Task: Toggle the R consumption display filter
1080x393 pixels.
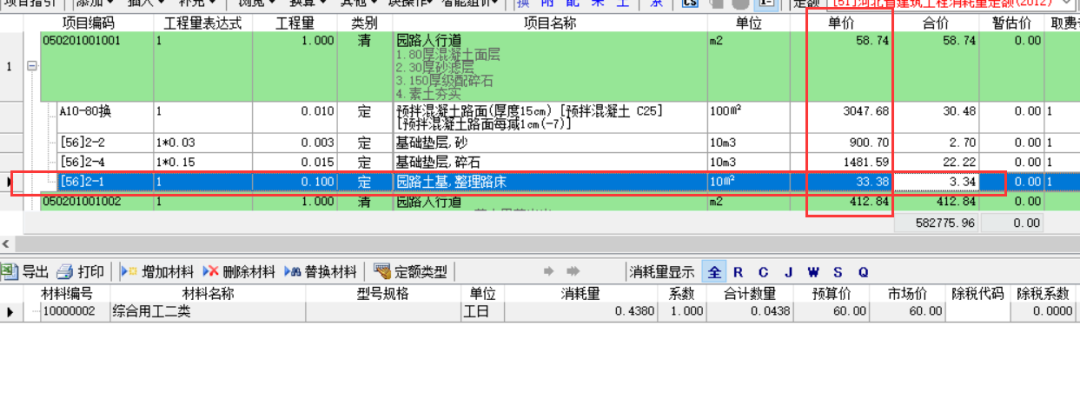Action: point(738,272)
